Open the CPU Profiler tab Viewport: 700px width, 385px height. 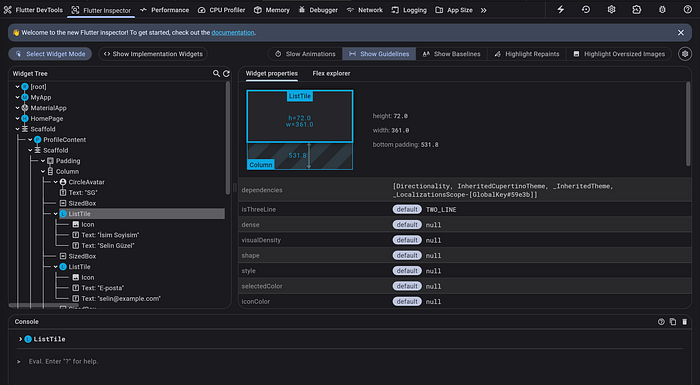tap(221, 10)
